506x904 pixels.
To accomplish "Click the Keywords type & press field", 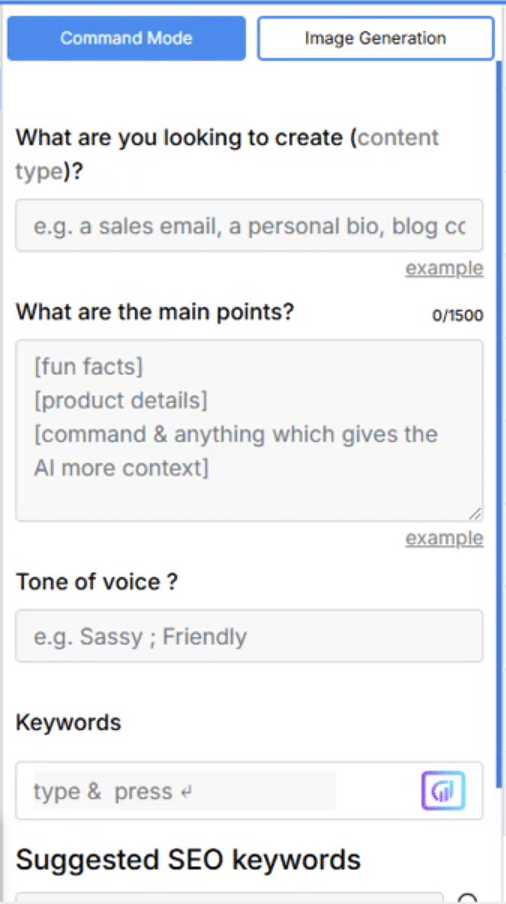I will pyautogui.click(x=184, y=791).
